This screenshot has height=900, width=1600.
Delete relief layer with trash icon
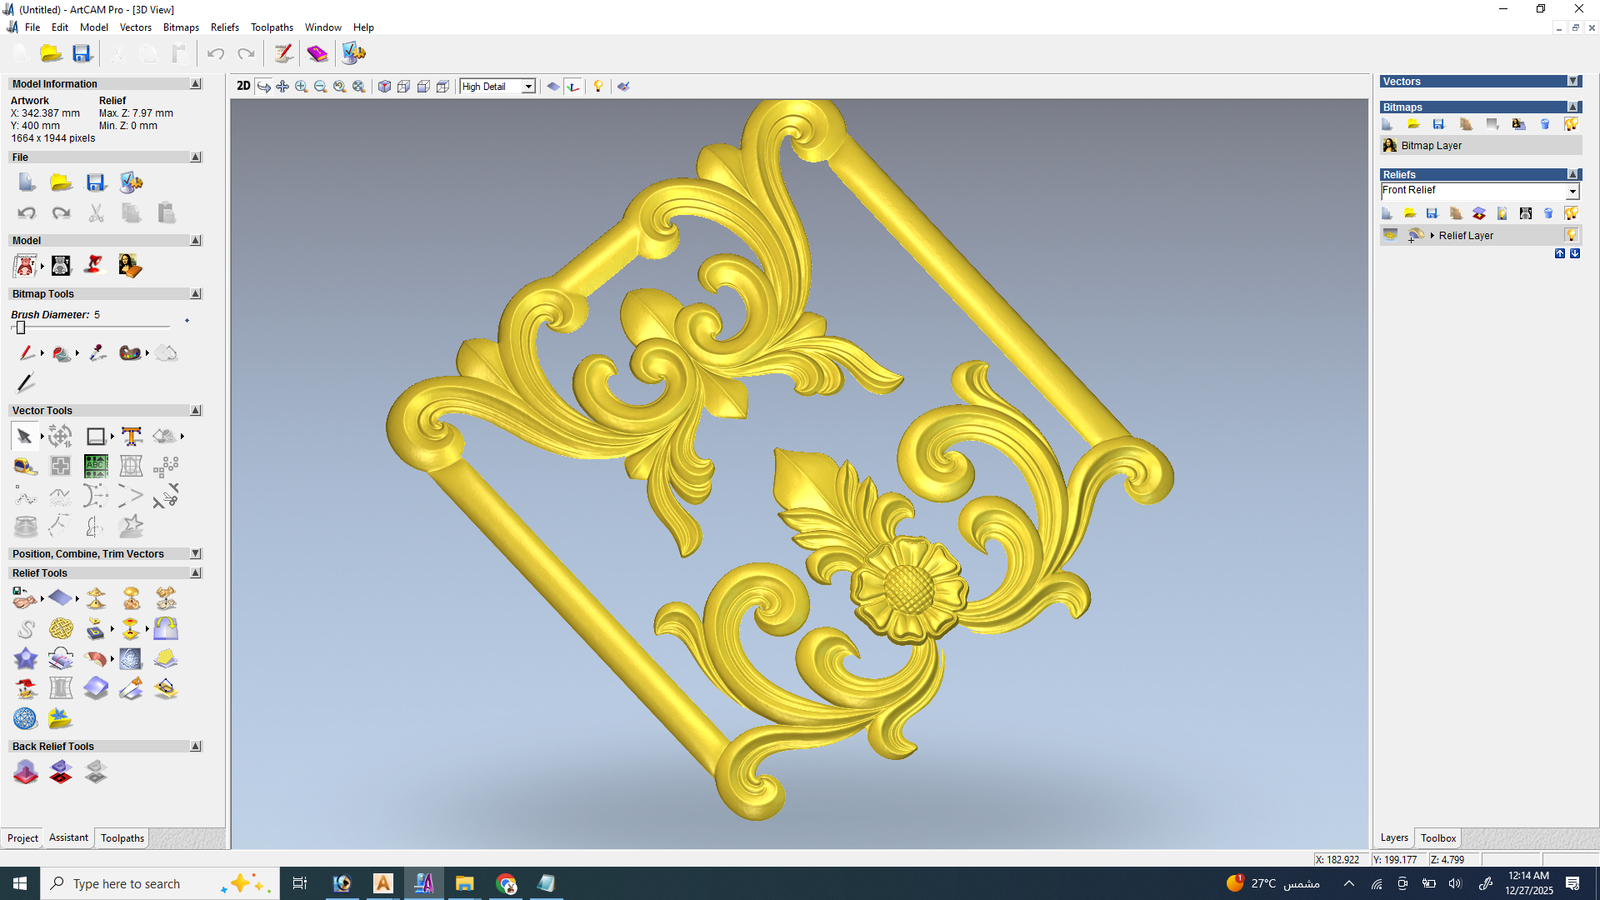pos(1548,213)
